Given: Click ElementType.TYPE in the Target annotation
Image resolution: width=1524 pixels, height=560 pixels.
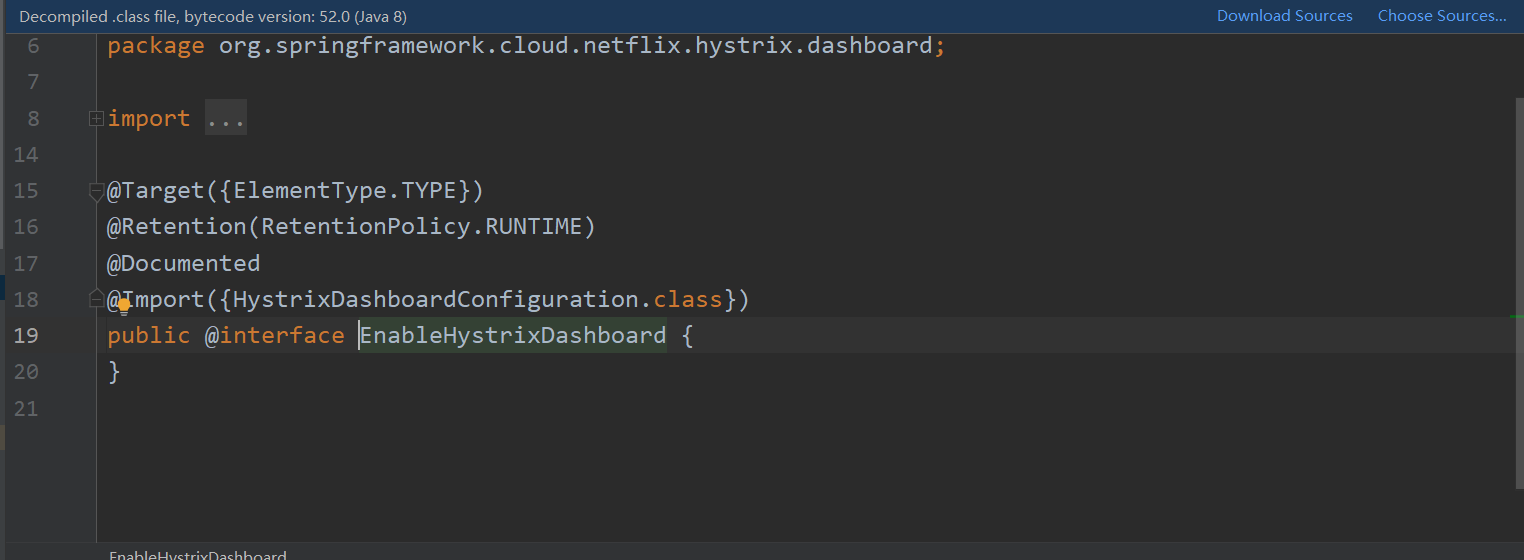Looking at the screenshot, I should 345,191.
